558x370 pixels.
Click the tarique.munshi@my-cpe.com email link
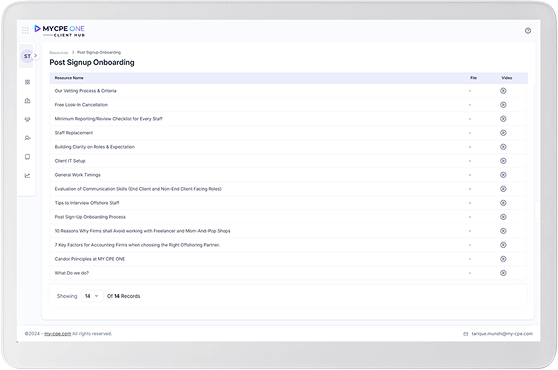coord(502,334)
